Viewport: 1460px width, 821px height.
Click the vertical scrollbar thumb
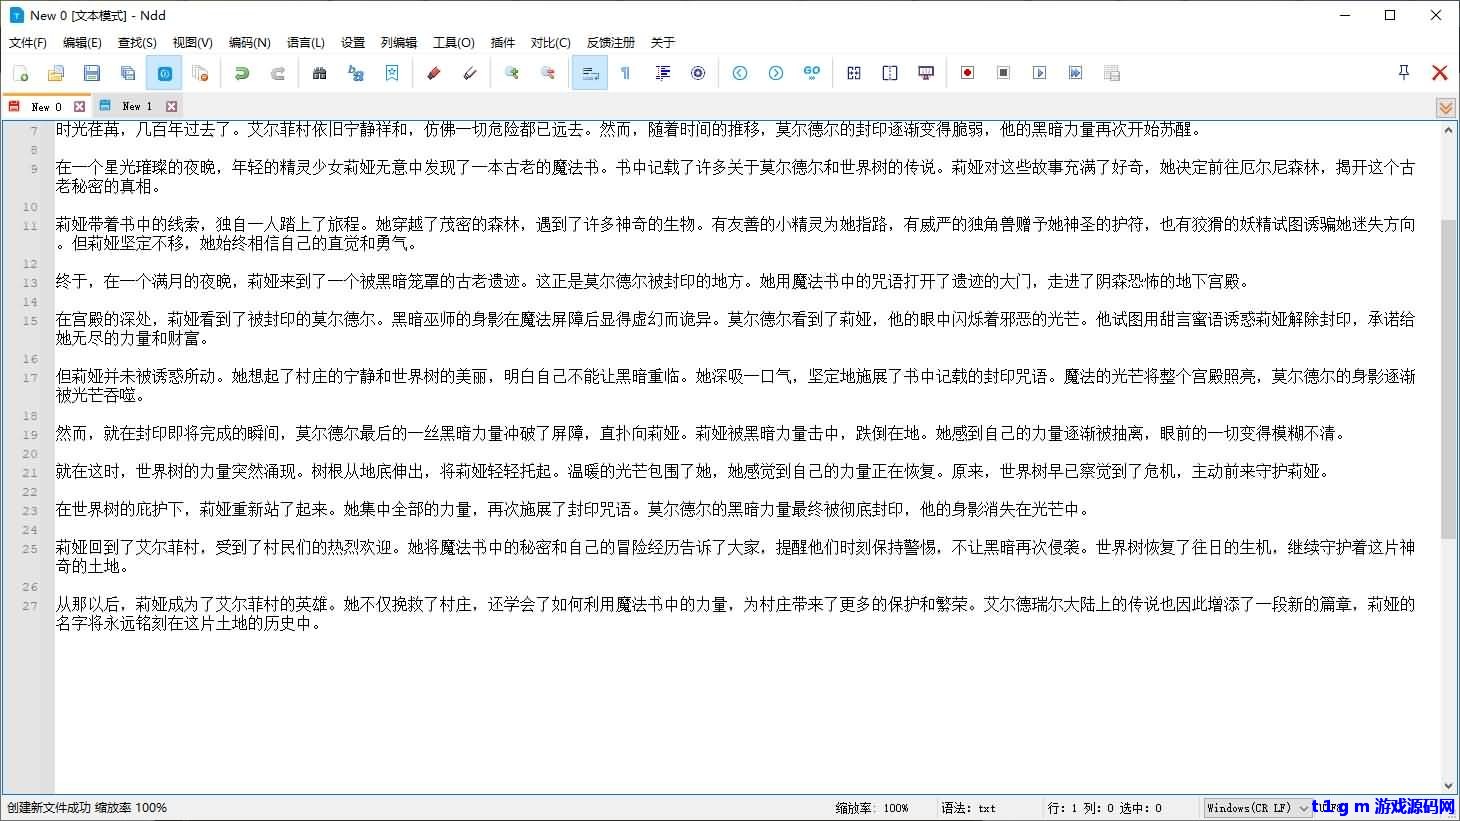(1448, 380)
